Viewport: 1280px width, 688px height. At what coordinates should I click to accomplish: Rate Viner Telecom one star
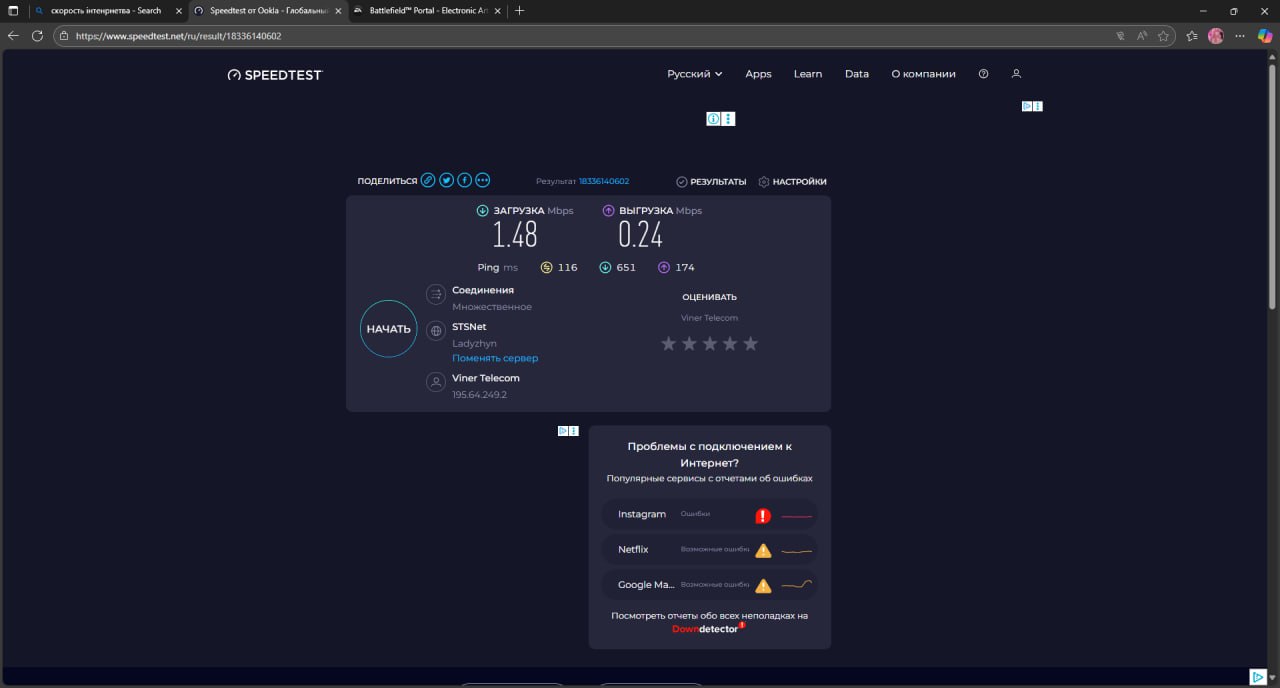[669, 344]
